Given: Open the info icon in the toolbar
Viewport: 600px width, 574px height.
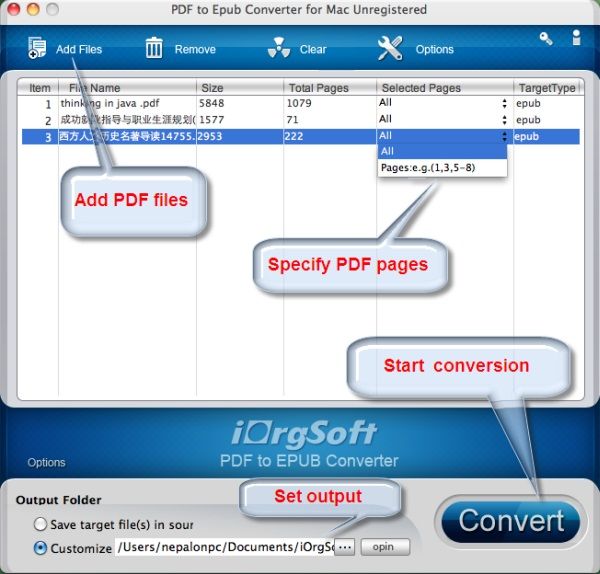Looking at the screenshot, I should [x=577, y=38].
